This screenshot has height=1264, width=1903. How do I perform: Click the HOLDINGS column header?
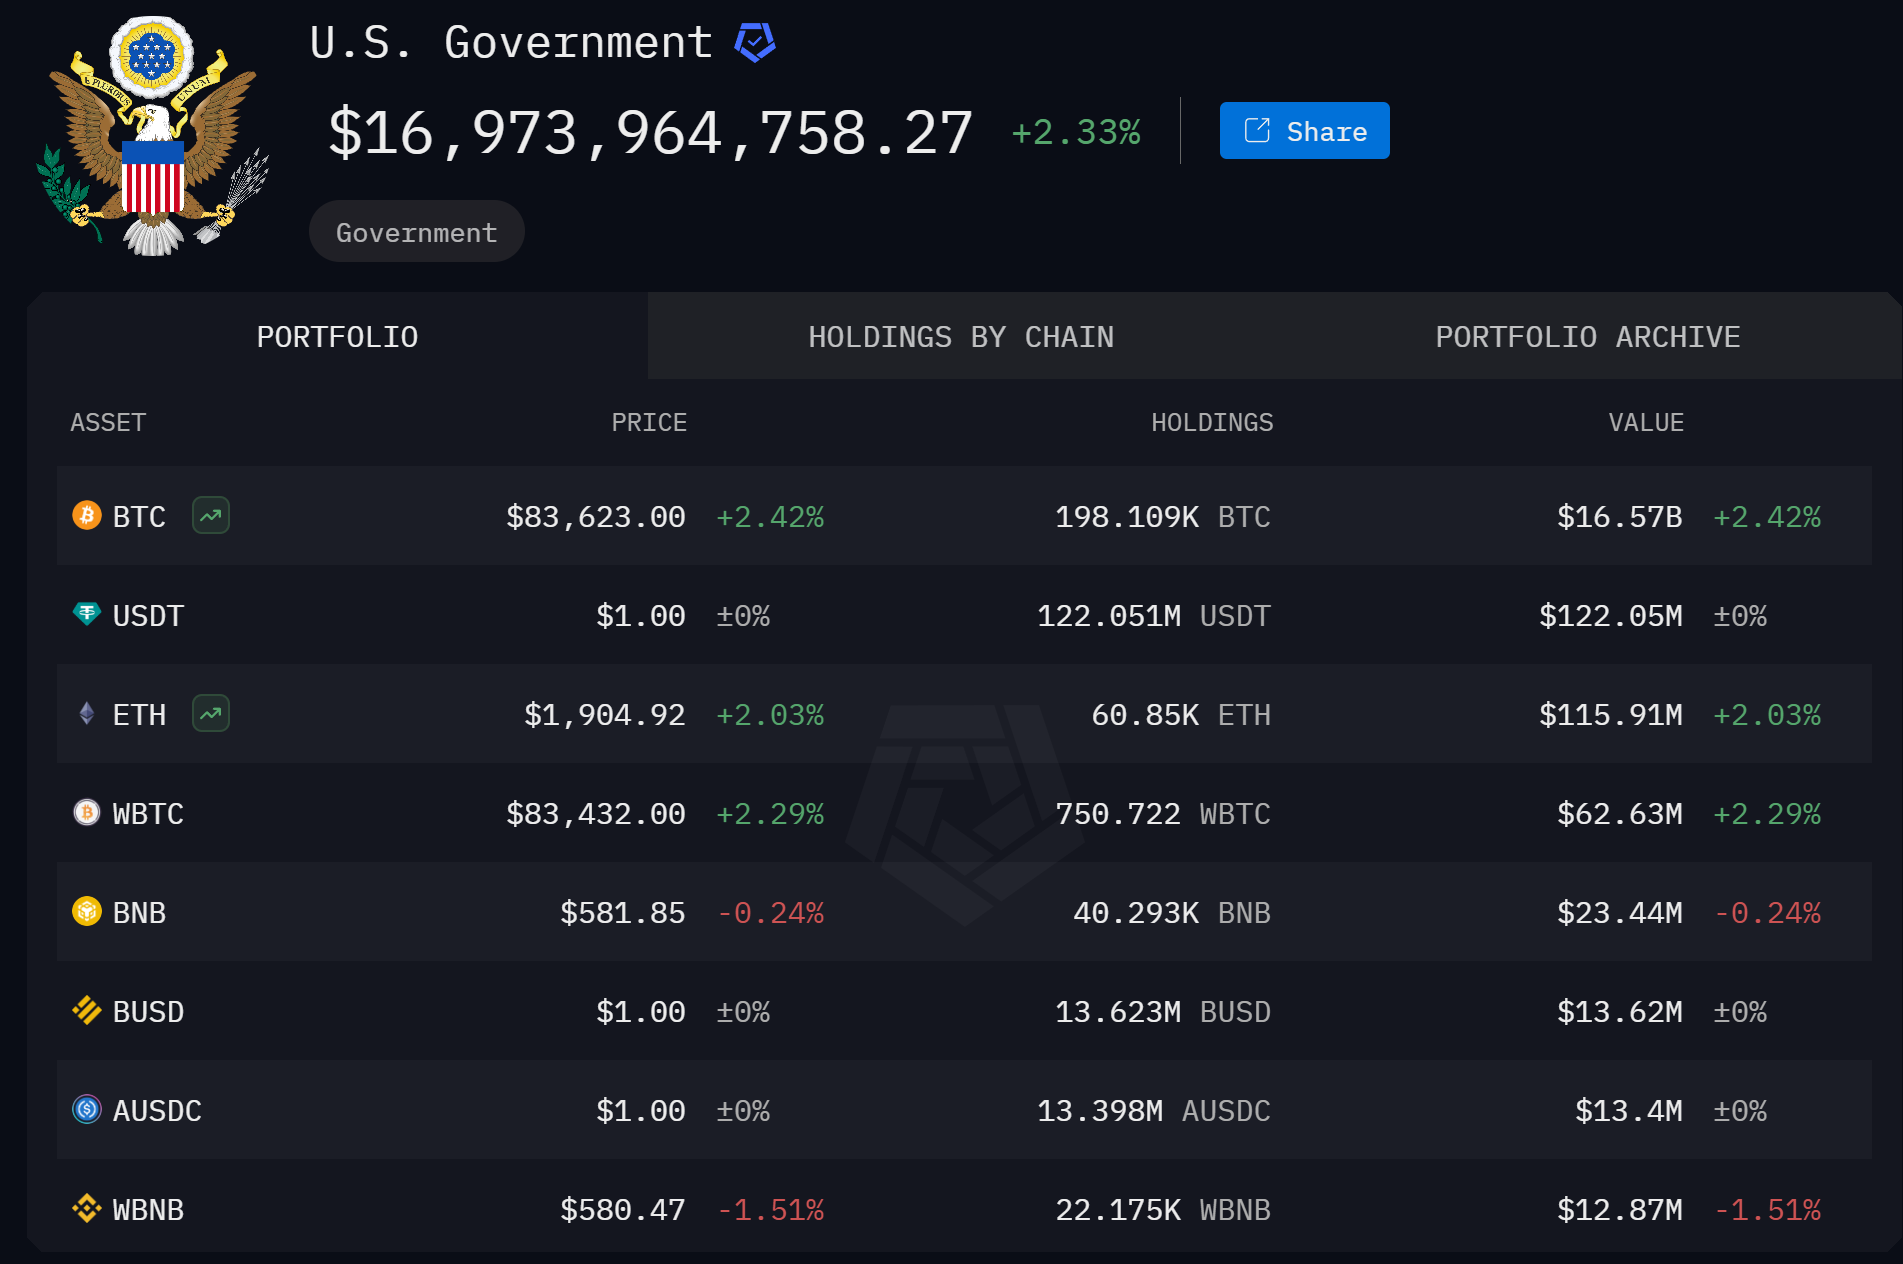pyautogui.click(x=1212, y=423)
